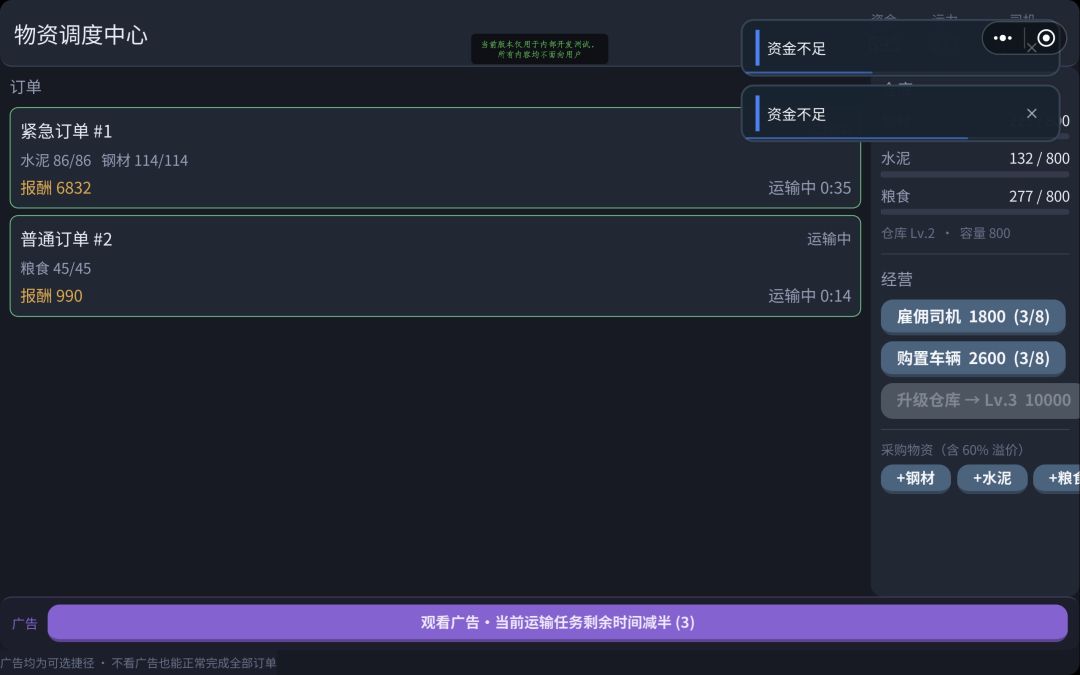Open the 普通订单 #2 order card title
This screenshot has width=1080, height=675.
[x=66, y=239]
